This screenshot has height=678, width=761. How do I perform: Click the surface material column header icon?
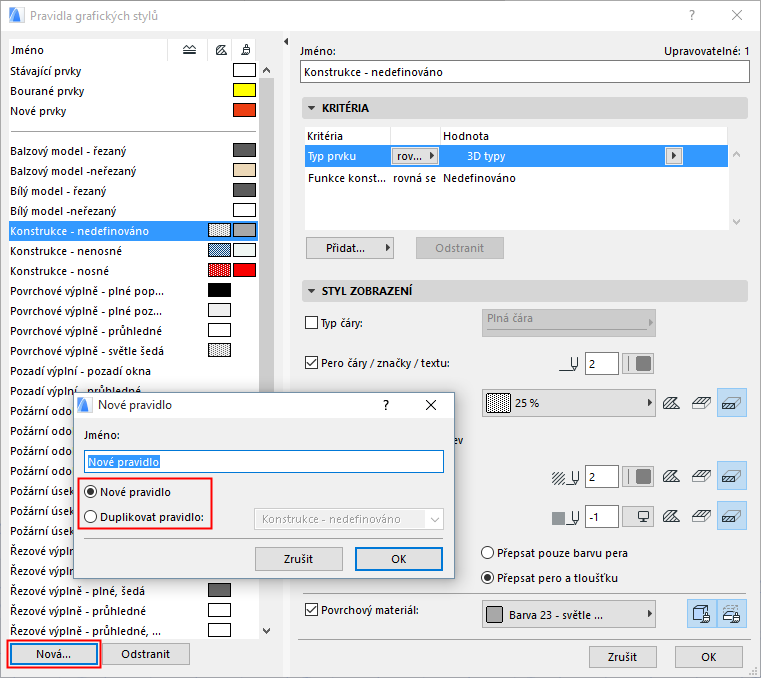coord(246,50)
